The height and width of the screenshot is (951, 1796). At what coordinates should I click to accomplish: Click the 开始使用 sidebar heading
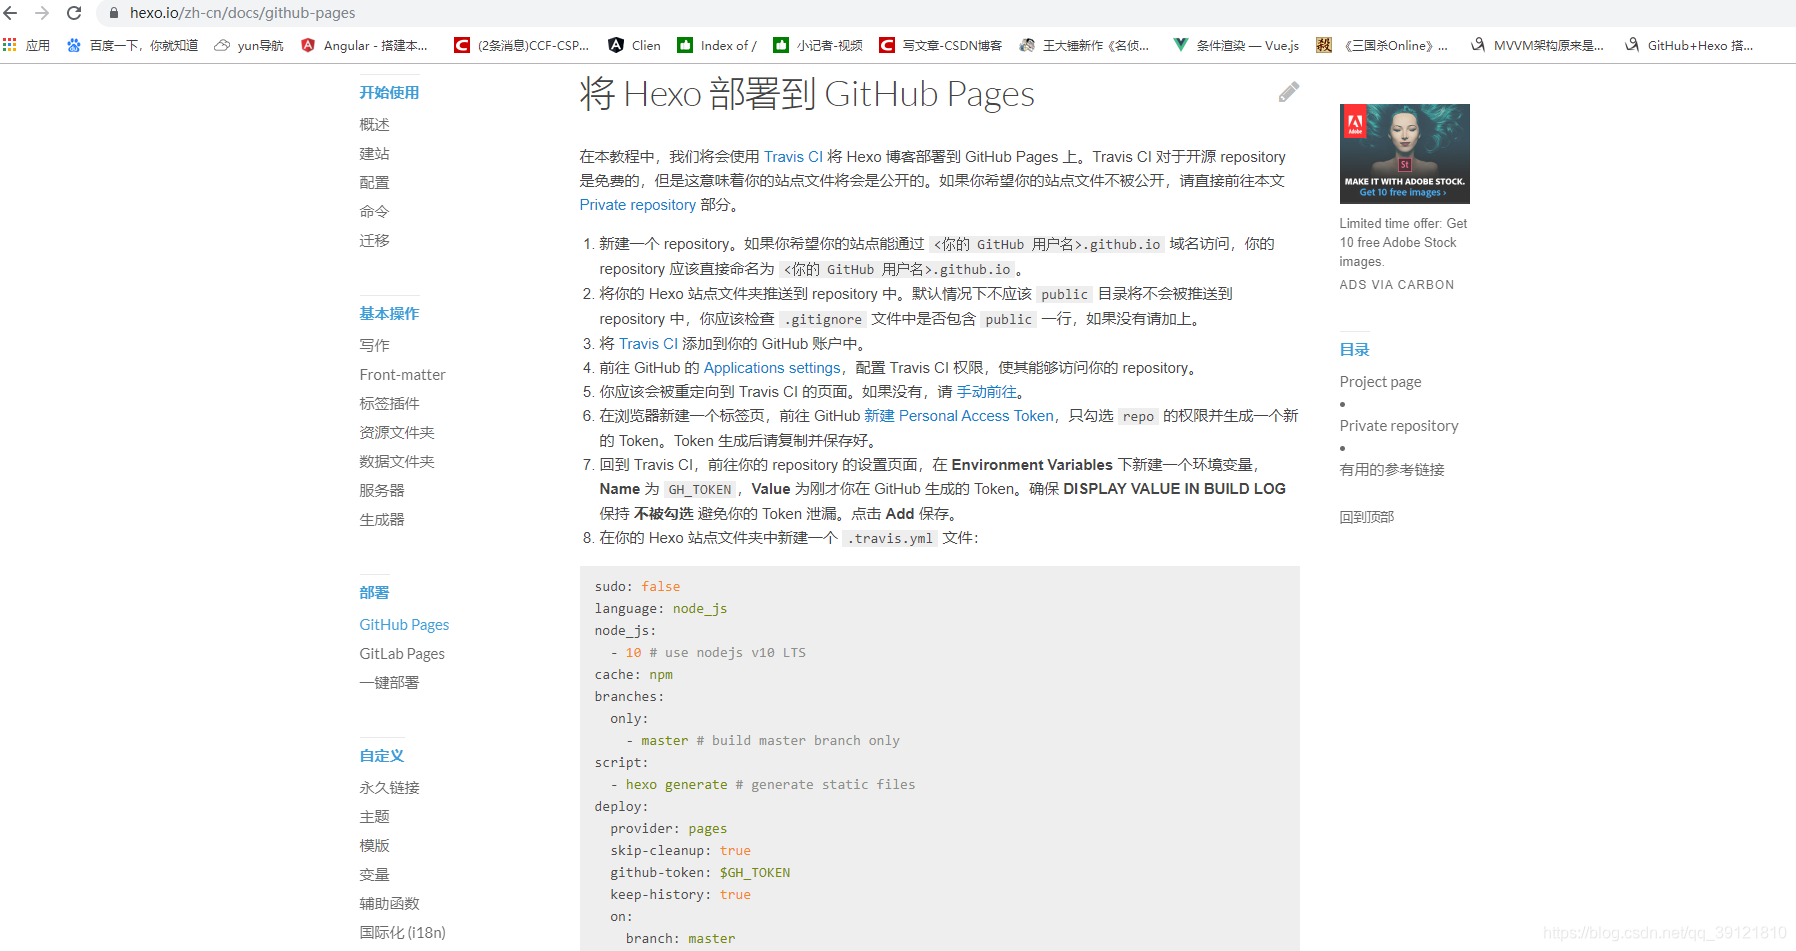(x=389, y=92)
